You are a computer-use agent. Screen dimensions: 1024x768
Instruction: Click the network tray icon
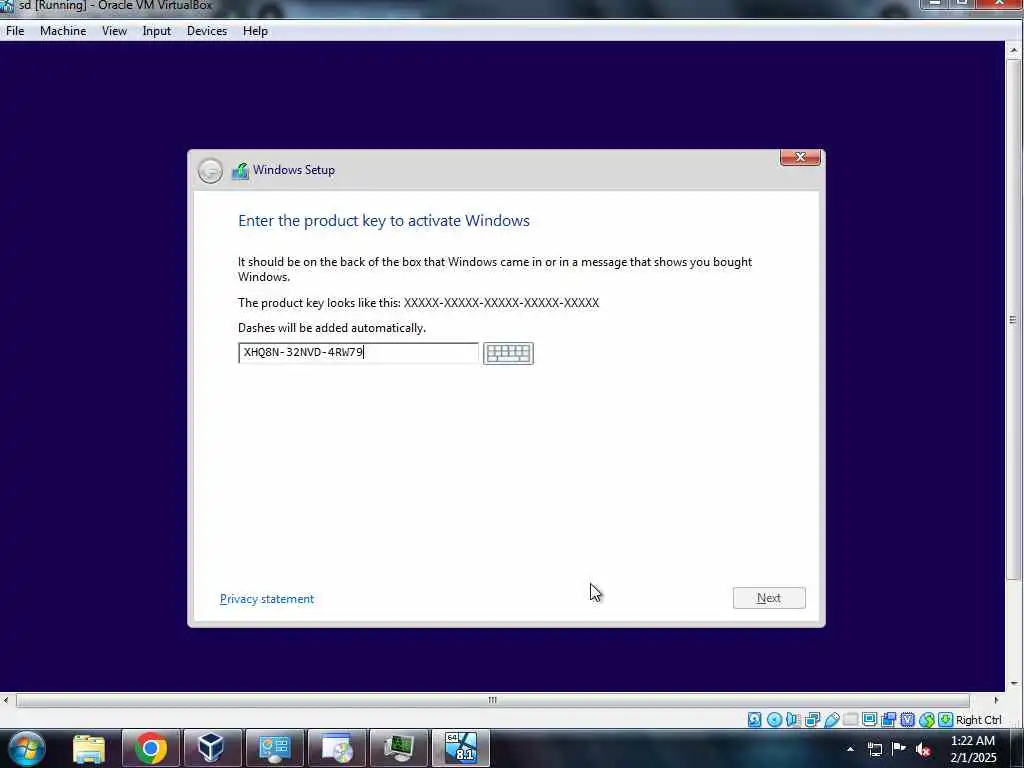pos(875,749)
